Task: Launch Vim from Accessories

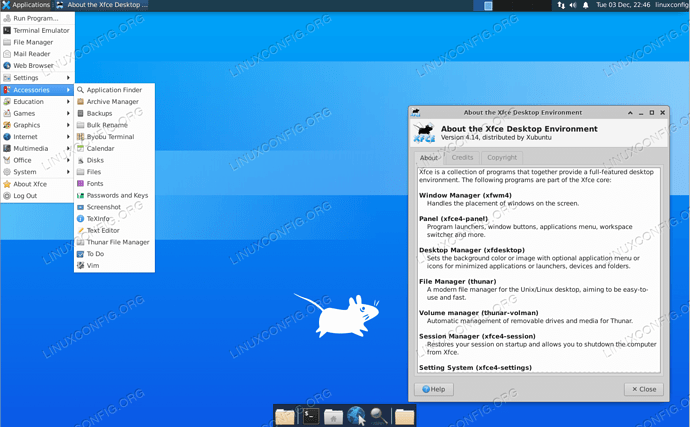Action: click(x=114, y=265)
